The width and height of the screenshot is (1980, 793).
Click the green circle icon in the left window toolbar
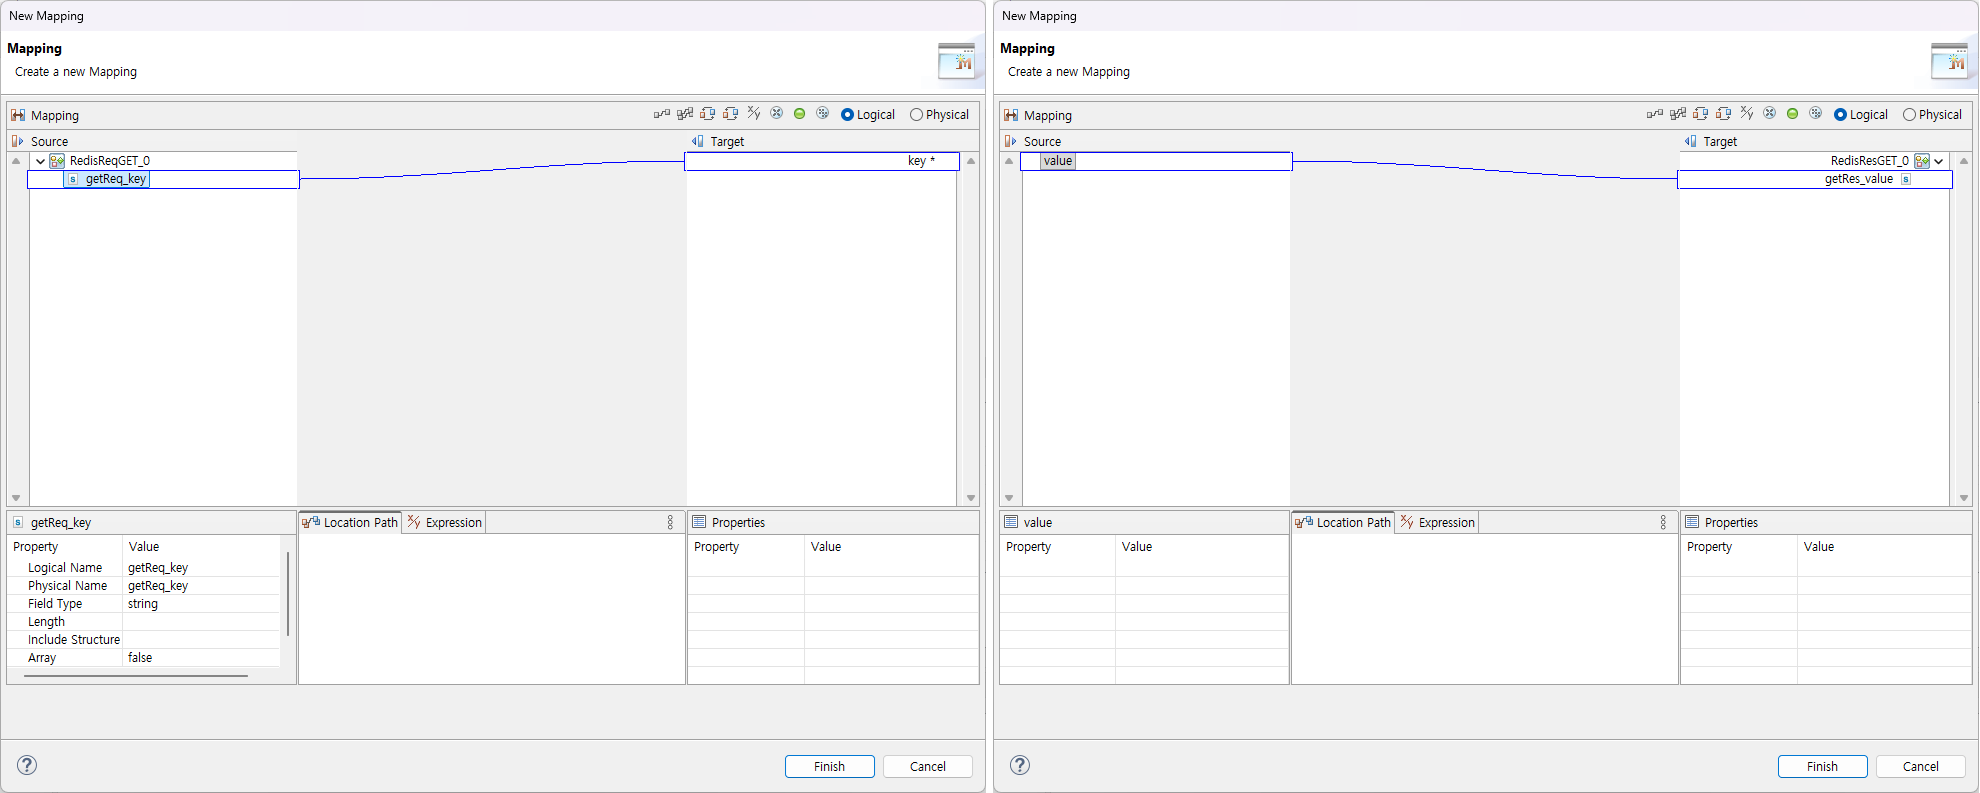coord(800,114)
